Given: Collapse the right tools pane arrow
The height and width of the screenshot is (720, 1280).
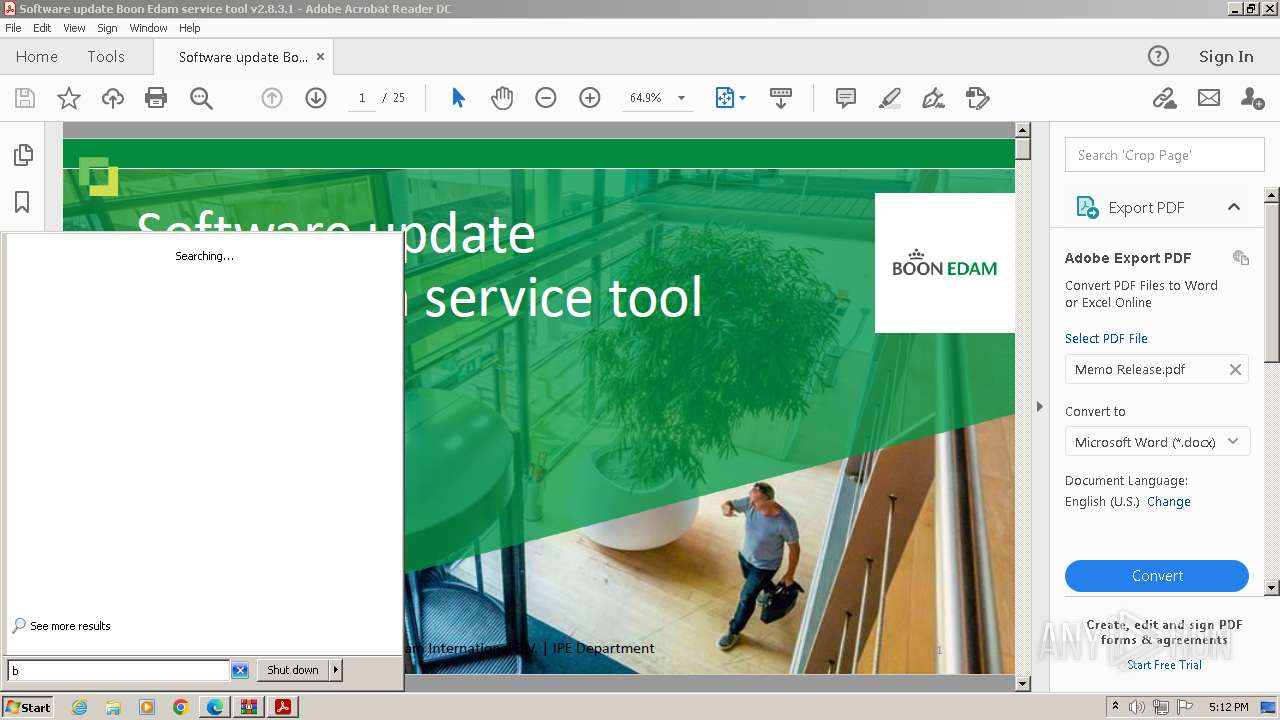Looking at the screenshot, I should 1039,407.
